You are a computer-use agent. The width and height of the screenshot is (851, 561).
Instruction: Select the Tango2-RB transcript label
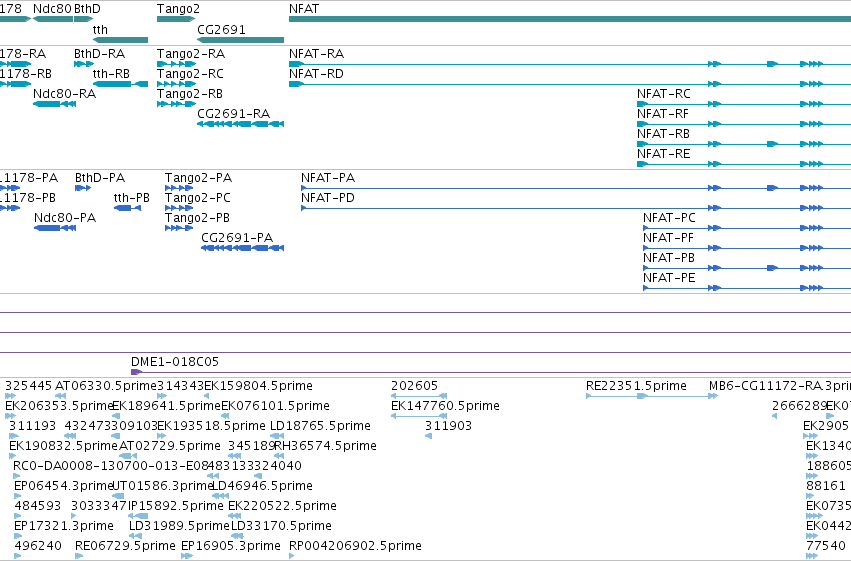[189, 94]
